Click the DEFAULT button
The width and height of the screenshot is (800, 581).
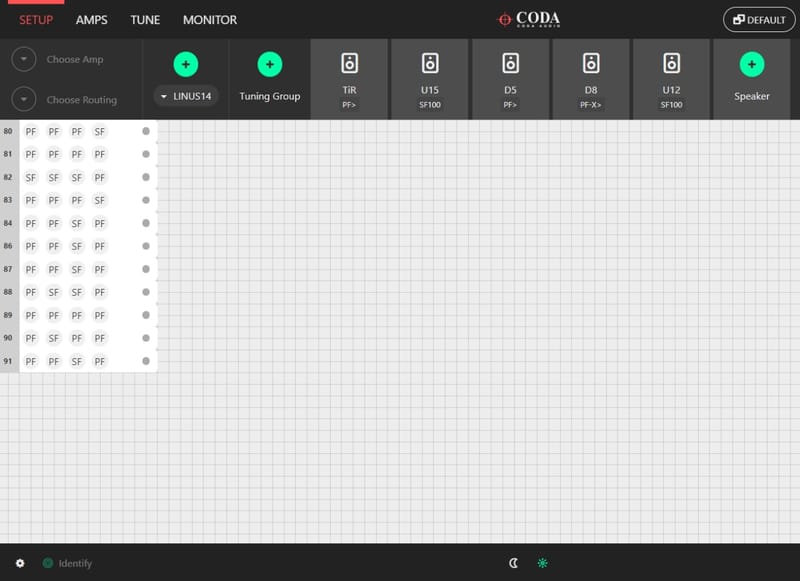(758, 20)
